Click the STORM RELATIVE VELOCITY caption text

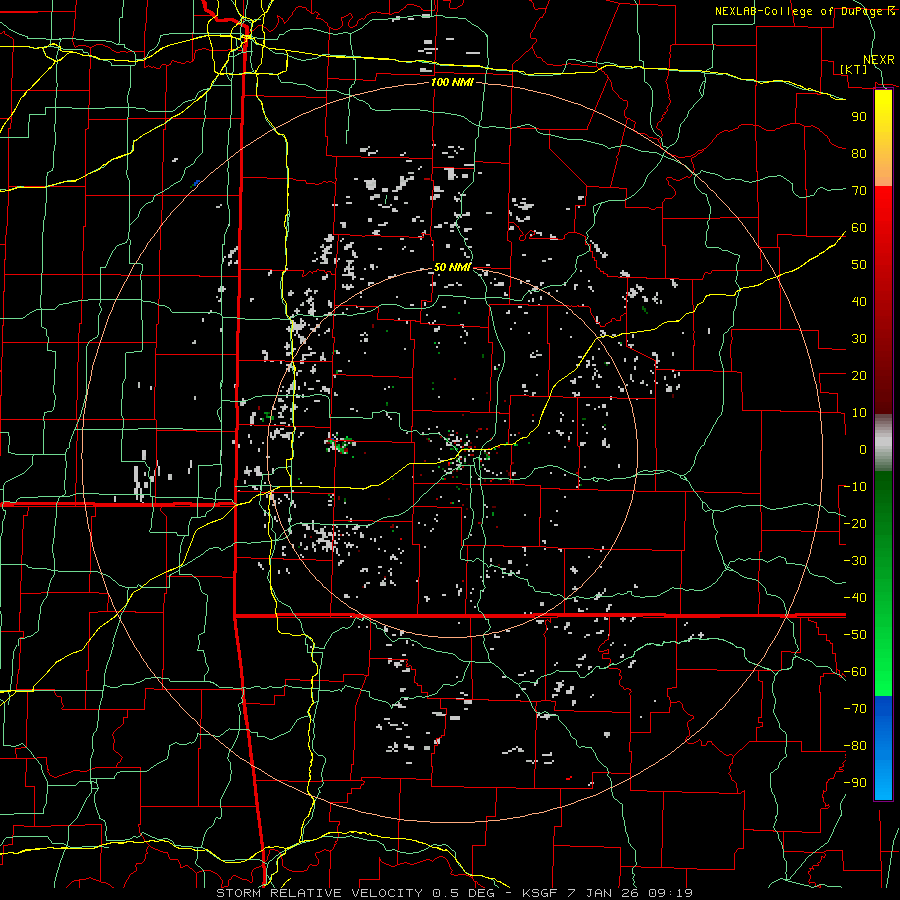[319, 893]
